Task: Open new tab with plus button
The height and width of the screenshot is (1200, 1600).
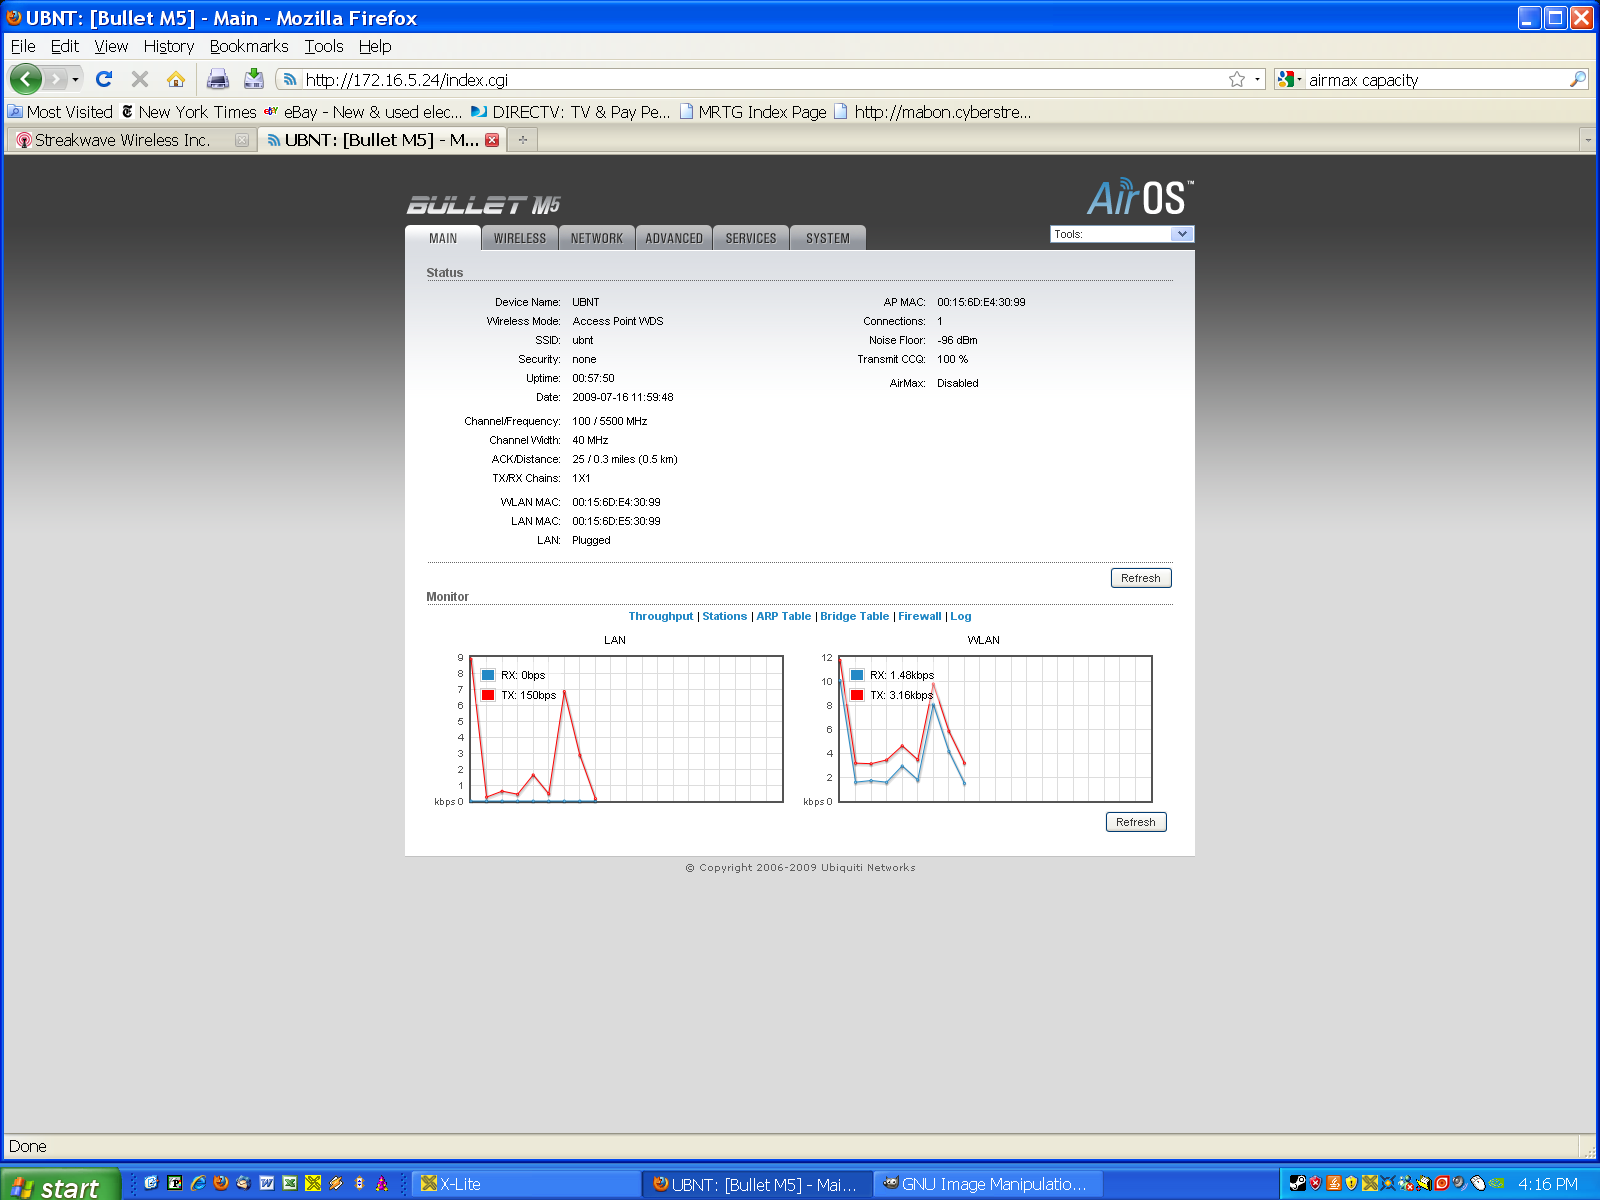Action: coord(522,140)
